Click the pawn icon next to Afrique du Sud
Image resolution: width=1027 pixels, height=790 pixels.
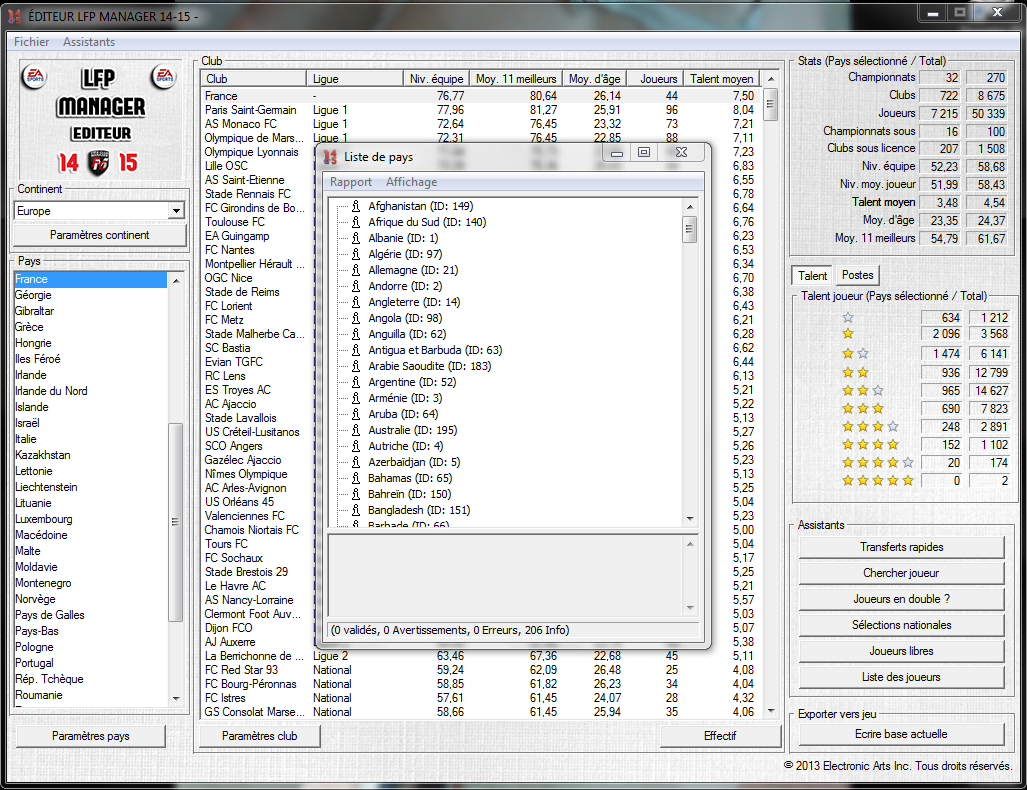(x=356, y=222)
